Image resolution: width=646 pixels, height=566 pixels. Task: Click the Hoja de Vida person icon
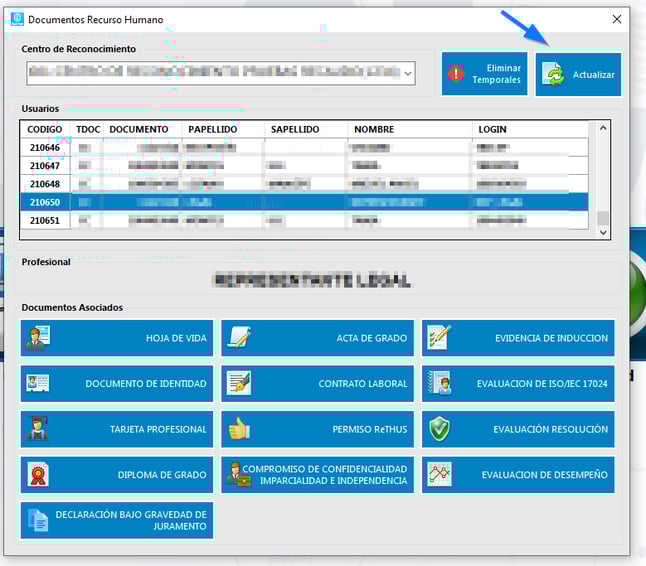[x=38, y=338]
